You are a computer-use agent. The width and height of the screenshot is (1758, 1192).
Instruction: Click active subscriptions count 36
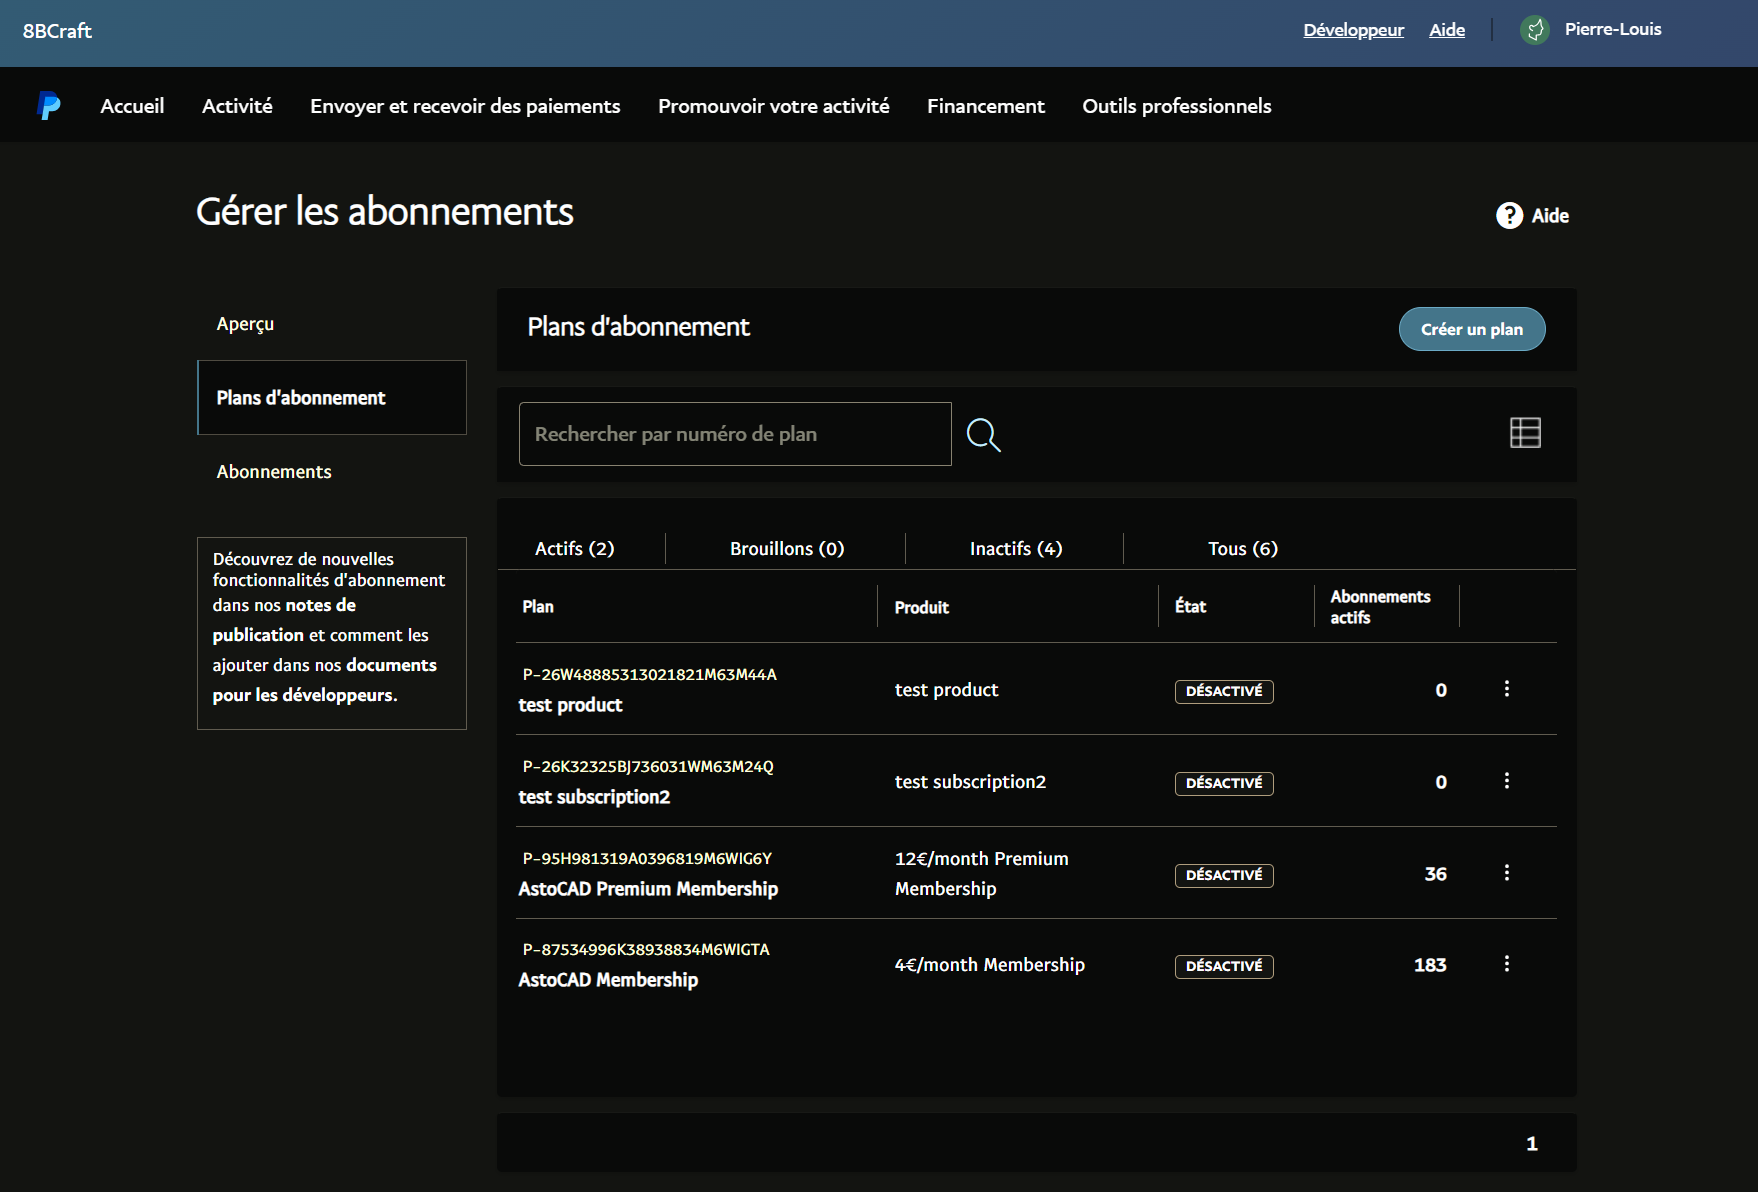click(1436, 874)
